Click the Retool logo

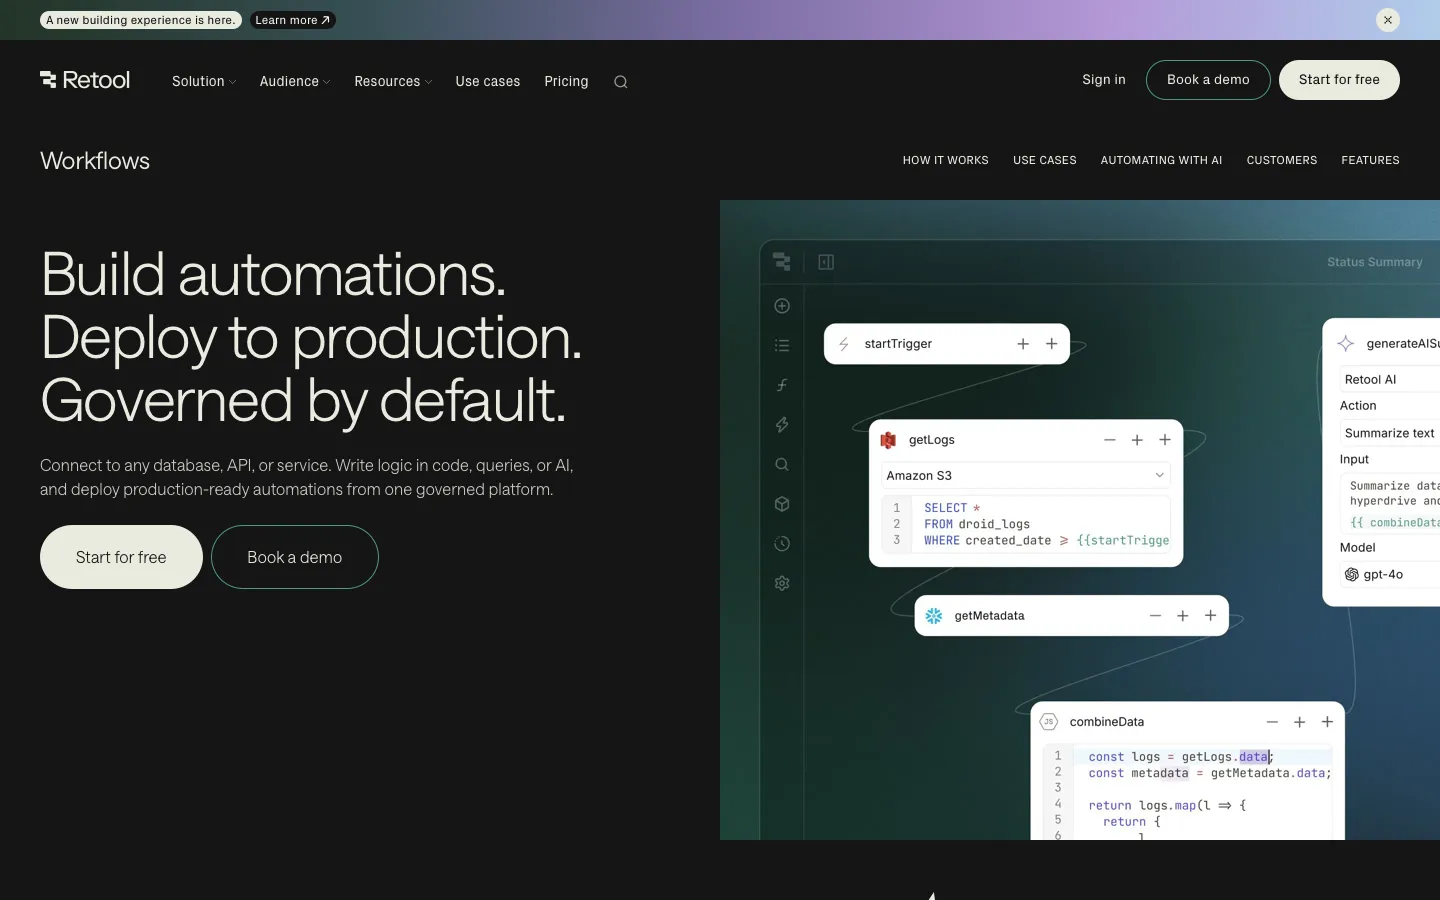pyautogui.click(x=85, y=80)
